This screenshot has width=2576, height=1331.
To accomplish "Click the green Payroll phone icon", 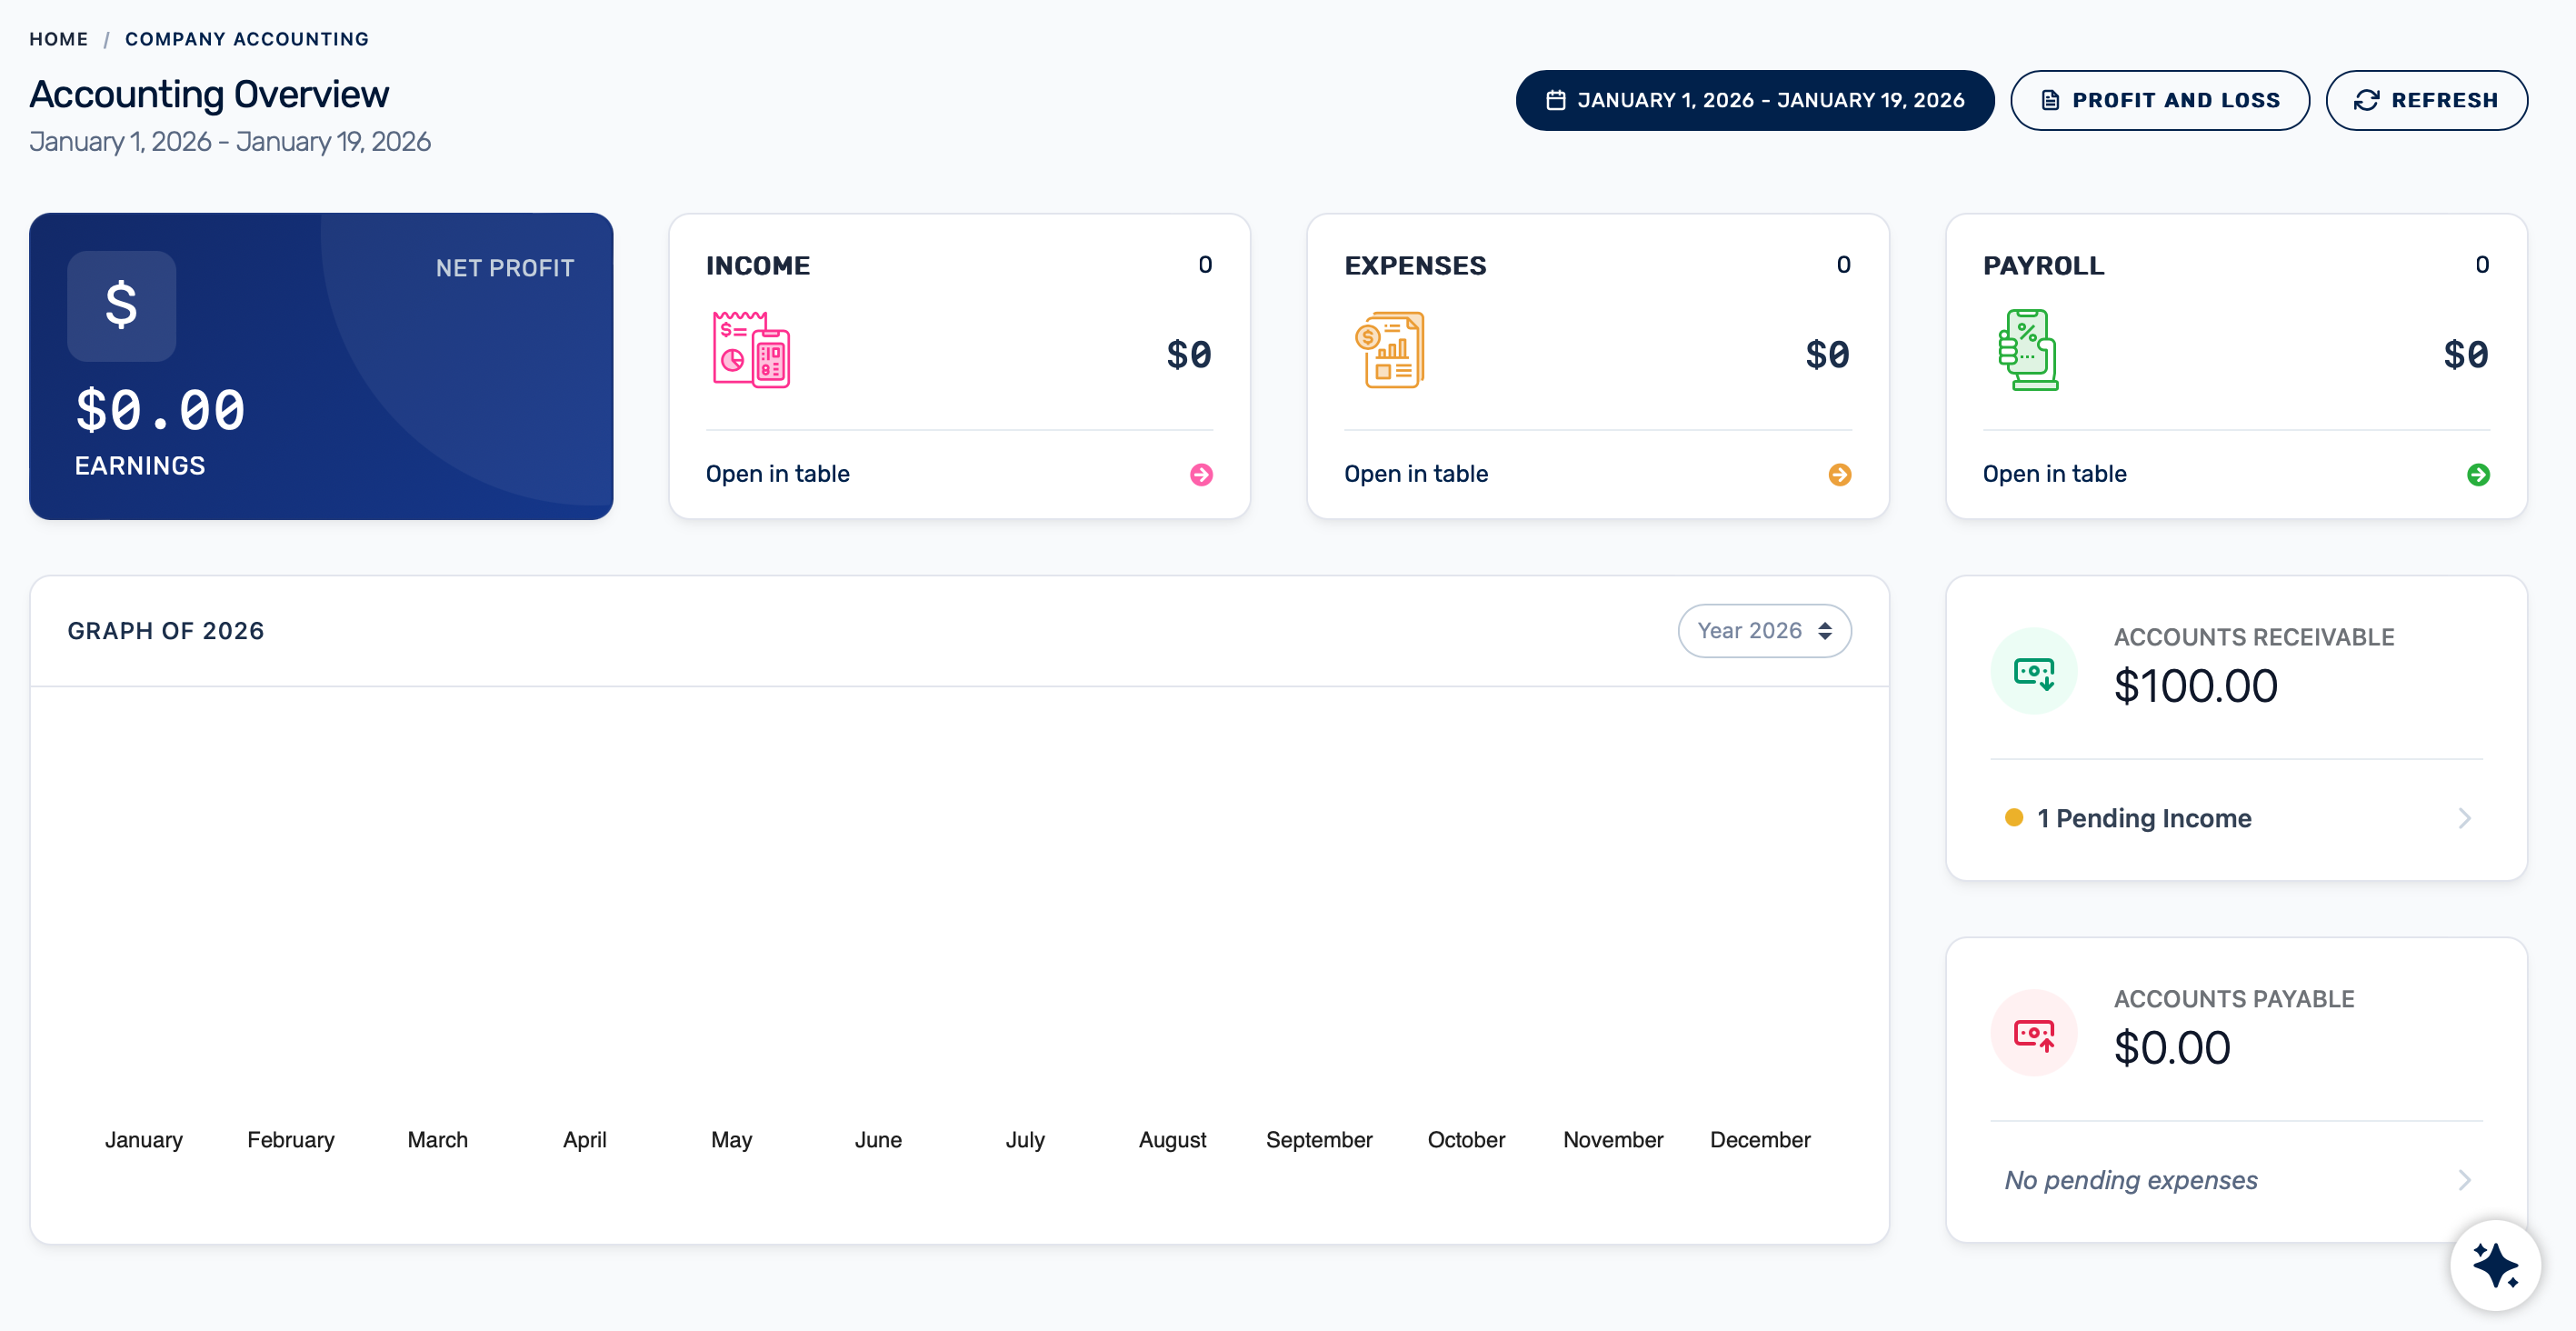I will pos(2027,350).
